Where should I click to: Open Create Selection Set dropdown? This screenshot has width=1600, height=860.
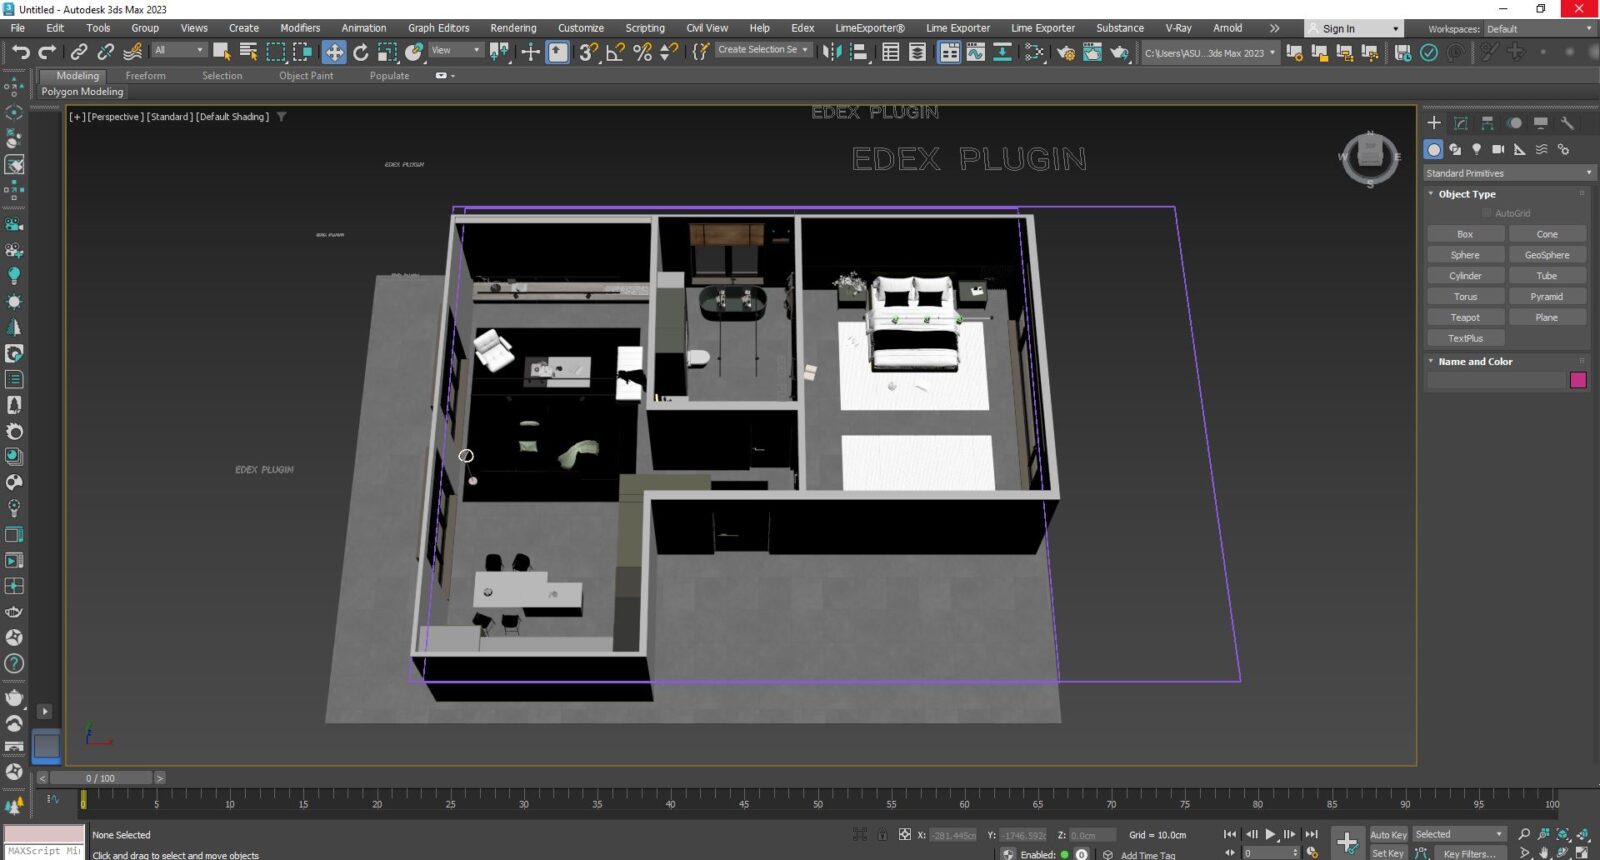pyautogui.click(x=763, y=49)
